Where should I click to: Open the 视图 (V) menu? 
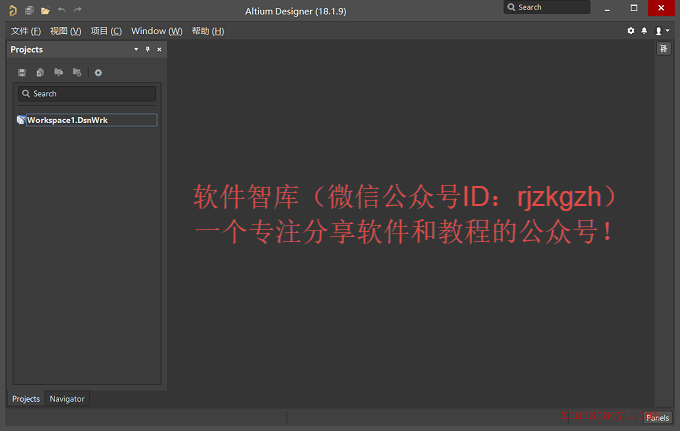click(65, 31)
